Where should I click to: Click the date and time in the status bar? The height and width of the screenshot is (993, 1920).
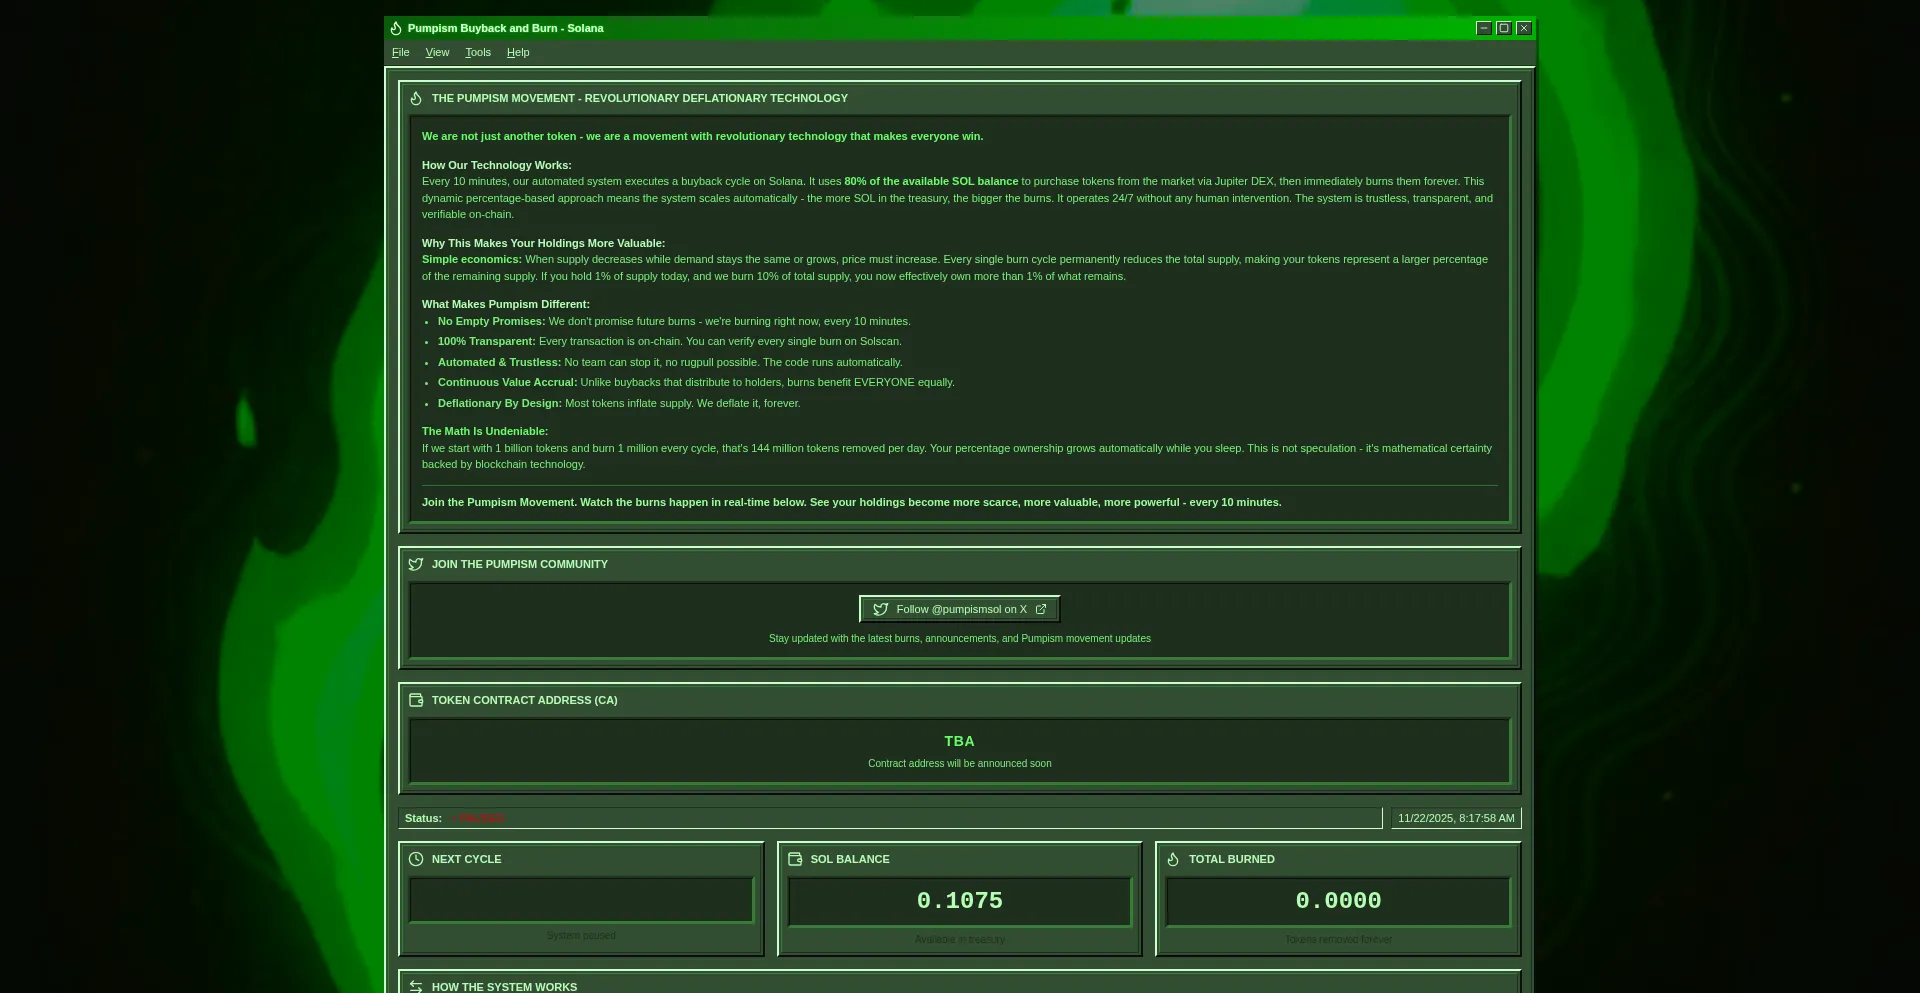(1456, 818)
